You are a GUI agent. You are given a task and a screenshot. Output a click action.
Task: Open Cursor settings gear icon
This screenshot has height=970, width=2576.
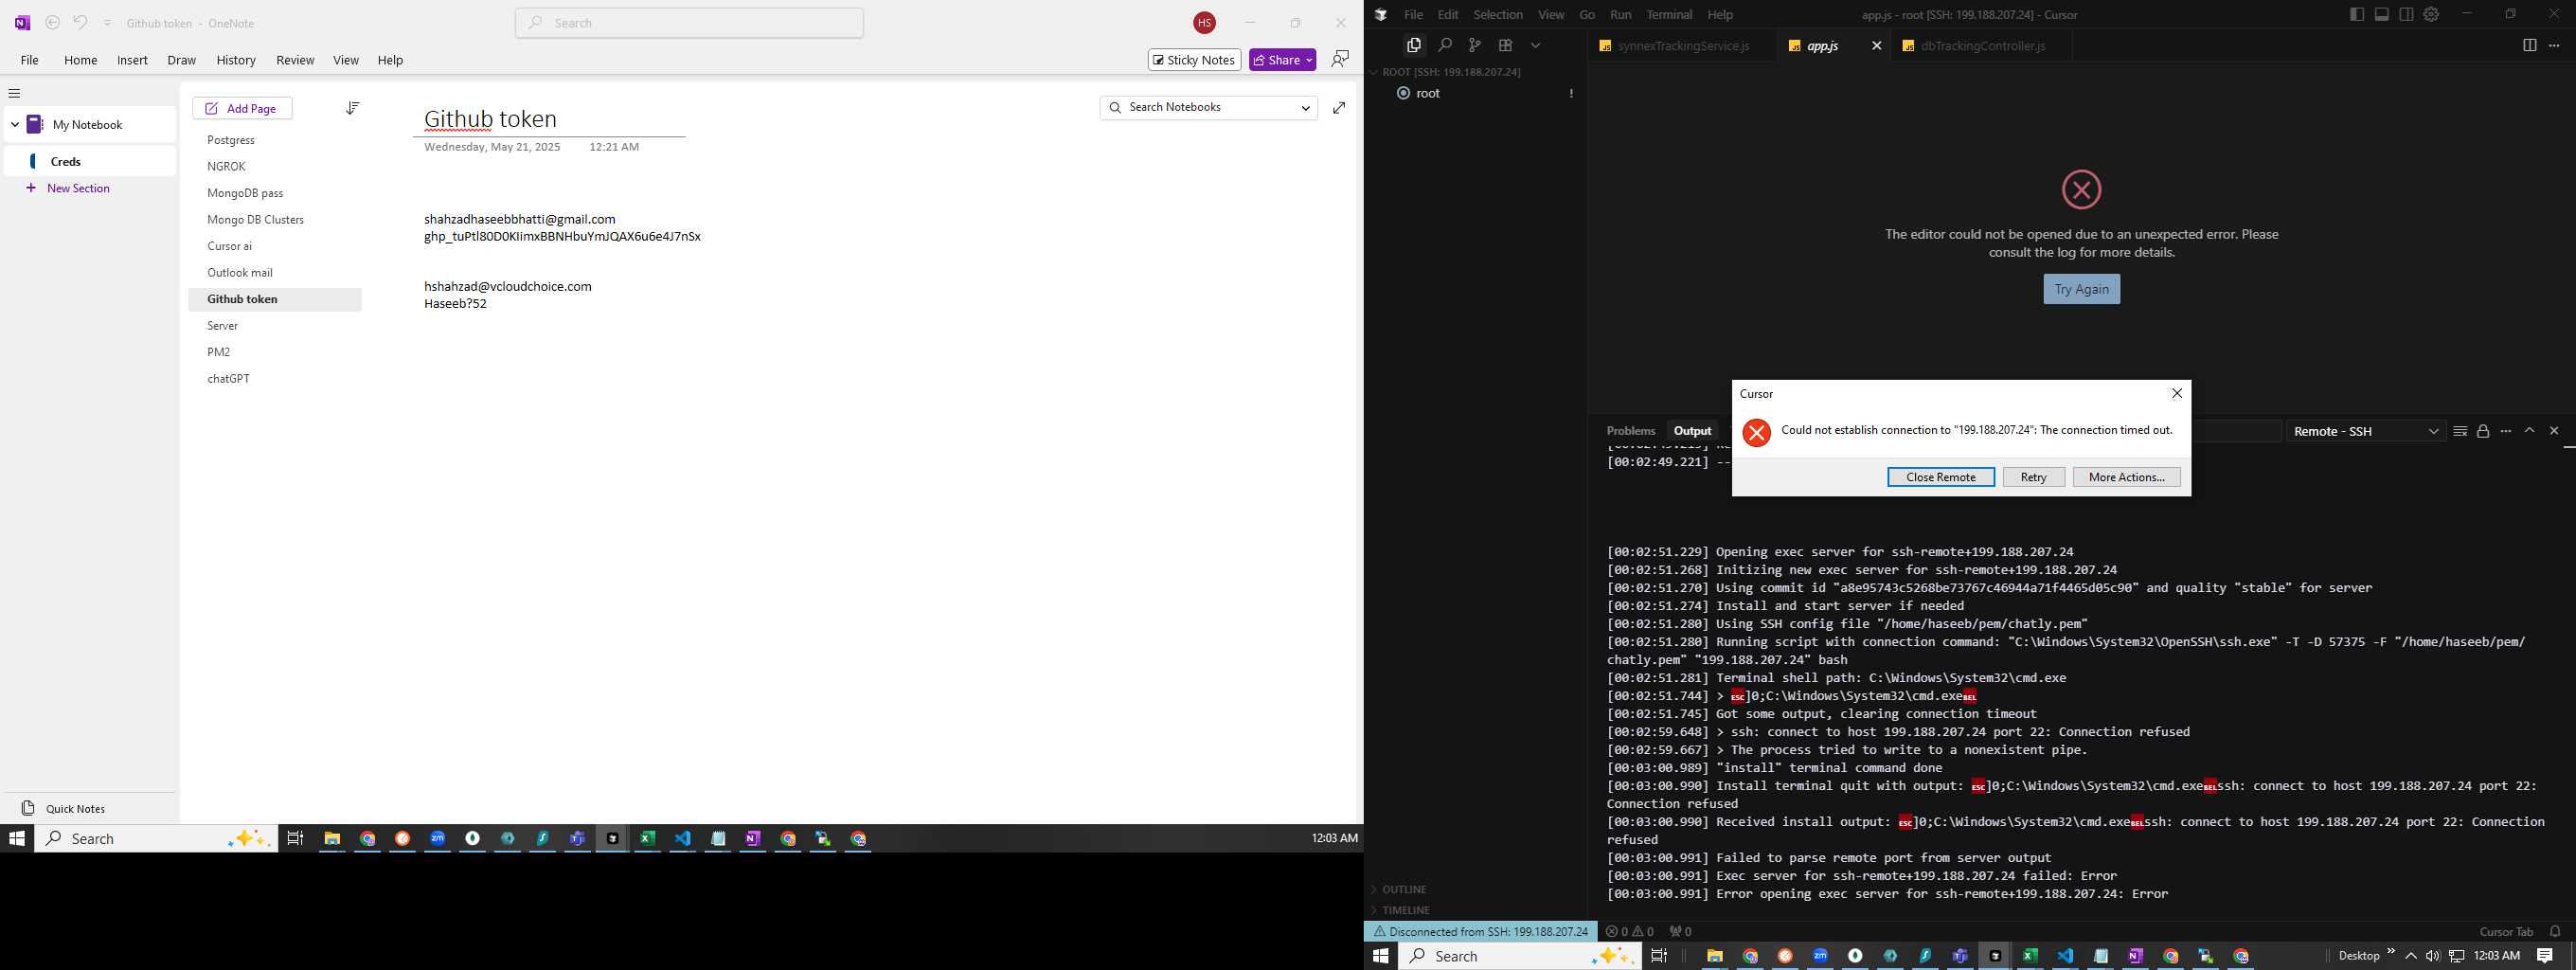[x=2431, y=14]
